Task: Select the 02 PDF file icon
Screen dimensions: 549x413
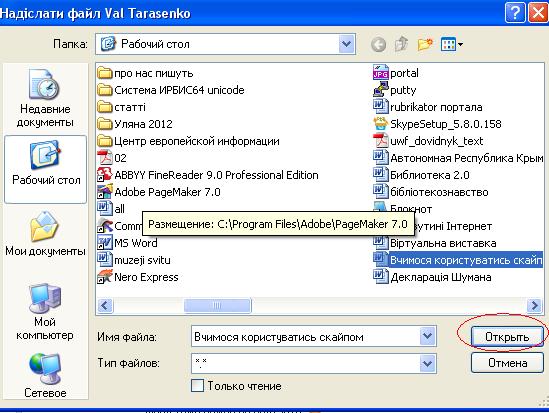Action: [104, 158]
